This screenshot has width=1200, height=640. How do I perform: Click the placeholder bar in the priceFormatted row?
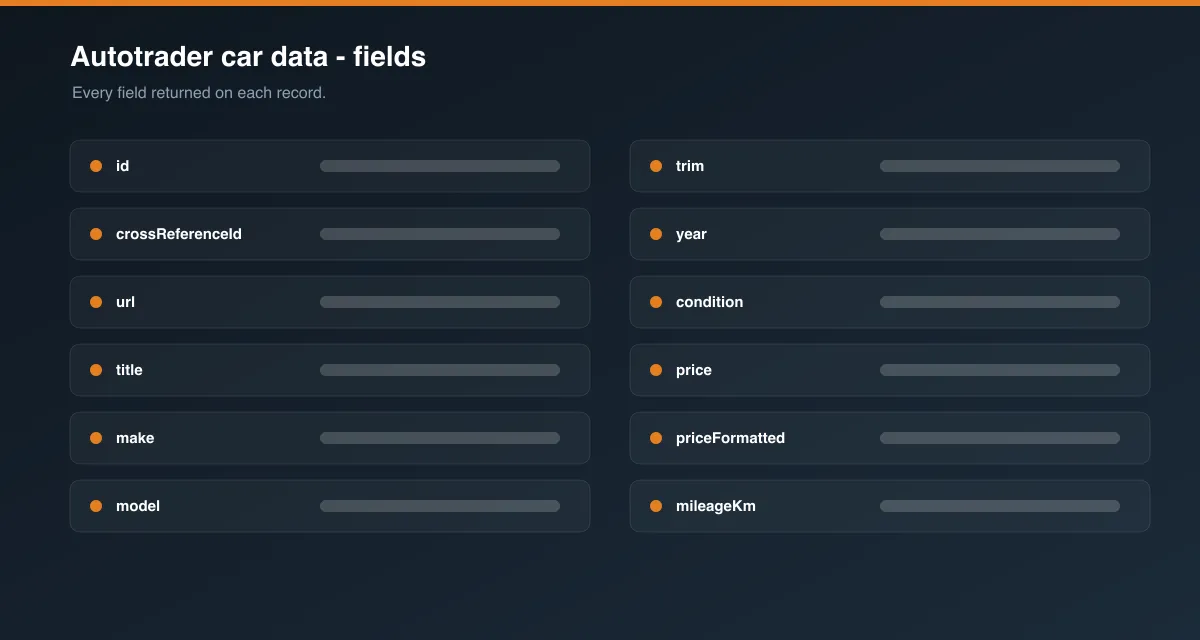pos(1000,438)
